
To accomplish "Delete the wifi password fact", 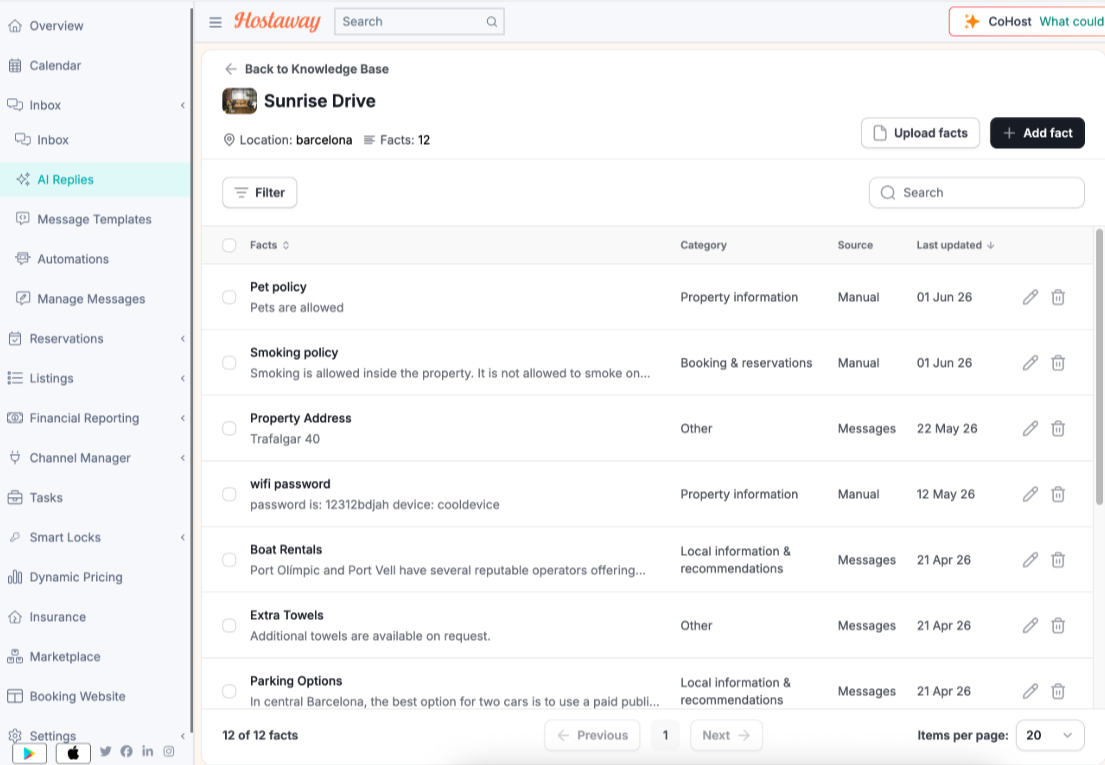I will coord(1058,494).
